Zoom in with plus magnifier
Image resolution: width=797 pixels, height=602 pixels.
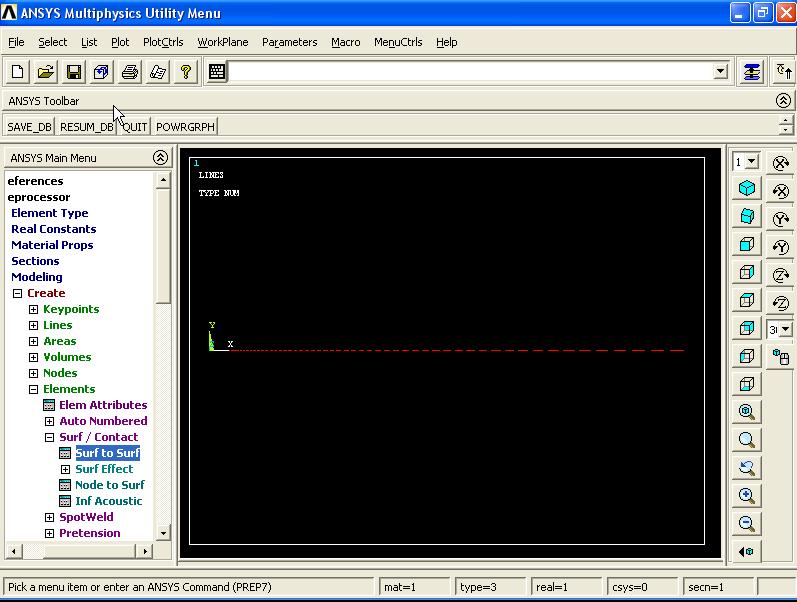[747, 495]
